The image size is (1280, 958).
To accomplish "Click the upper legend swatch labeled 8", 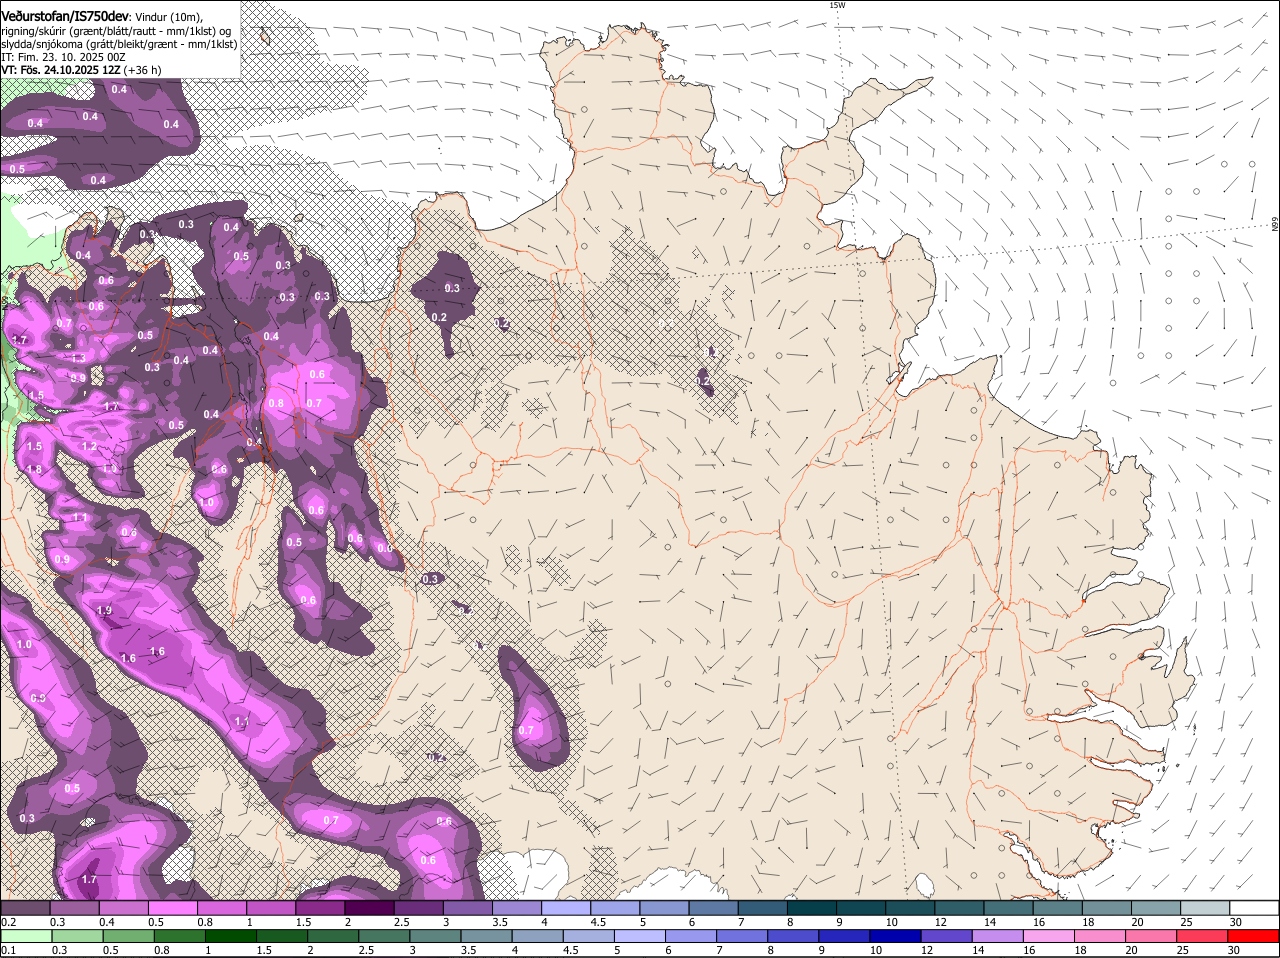I will pos(811,907).
